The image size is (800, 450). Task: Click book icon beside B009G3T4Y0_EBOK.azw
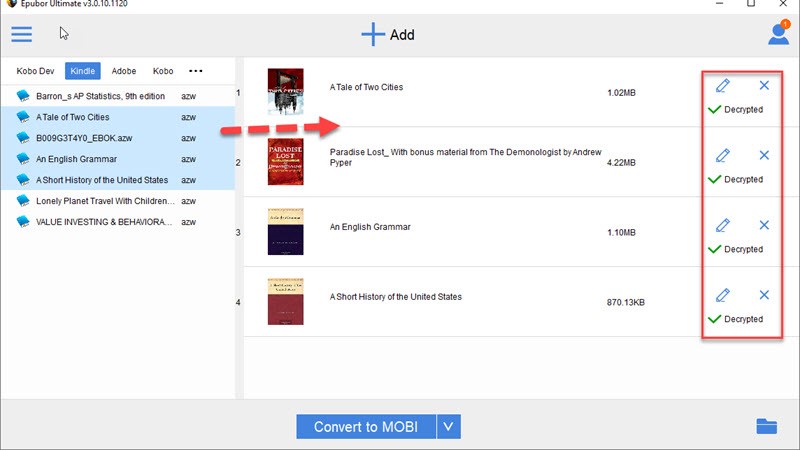click(x=23, y=138)
